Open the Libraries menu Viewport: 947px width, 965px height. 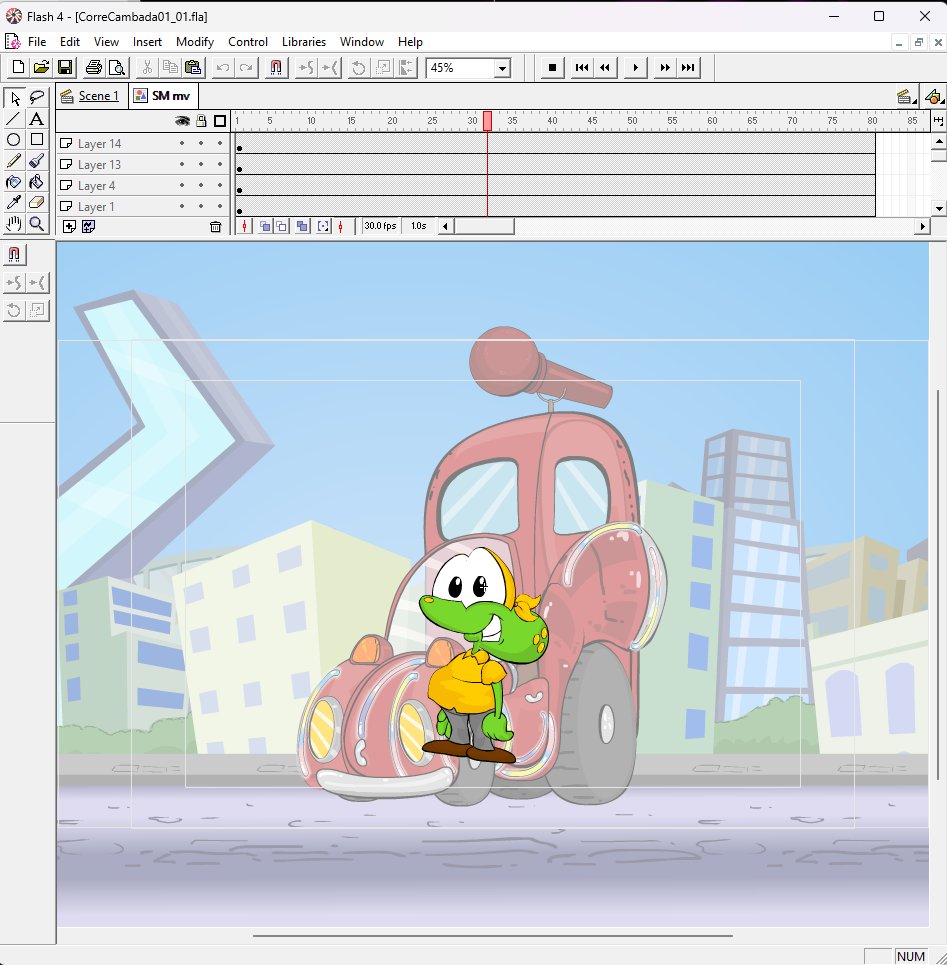pyautogui.click(x=303, y=42)
